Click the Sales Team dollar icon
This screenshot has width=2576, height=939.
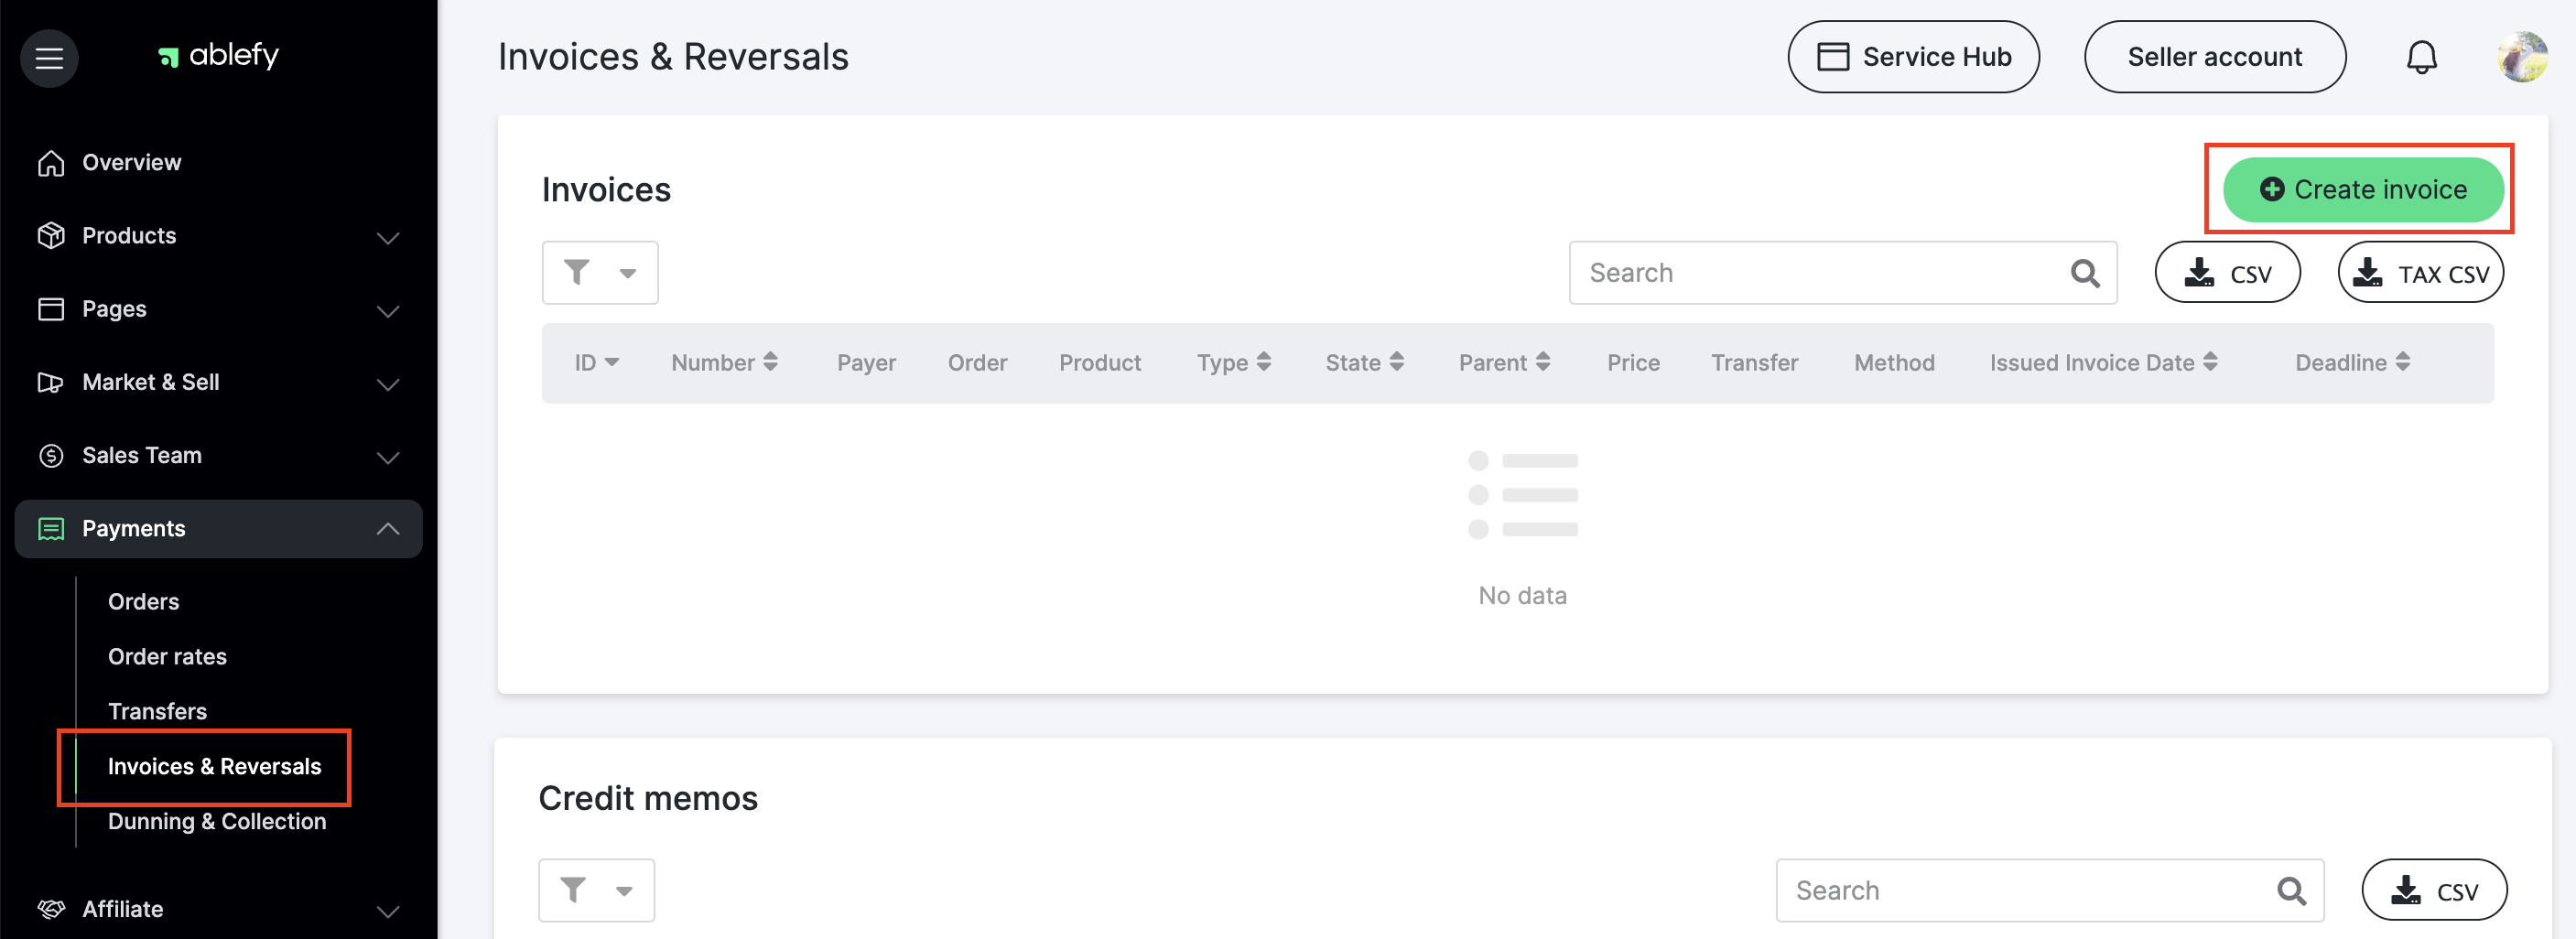click(x=51, y=456)
